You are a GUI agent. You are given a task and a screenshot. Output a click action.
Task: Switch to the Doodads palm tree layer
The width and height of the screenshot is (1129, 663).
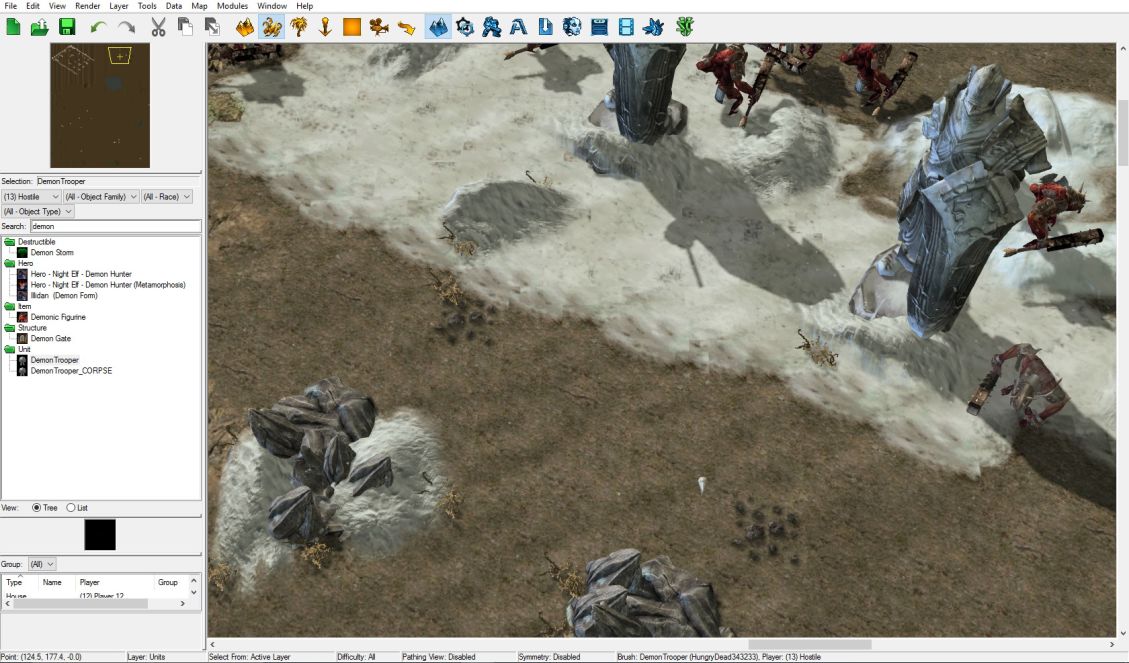(x=298, y=27)
